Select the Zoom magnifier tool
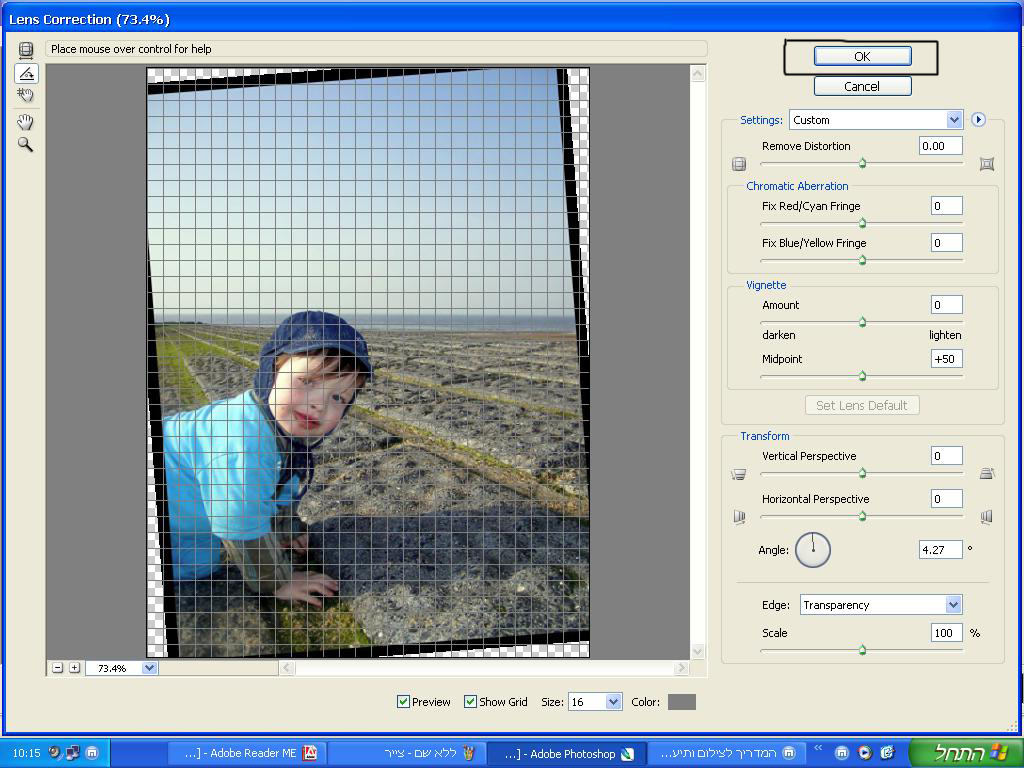 click(x=25, y=144)
